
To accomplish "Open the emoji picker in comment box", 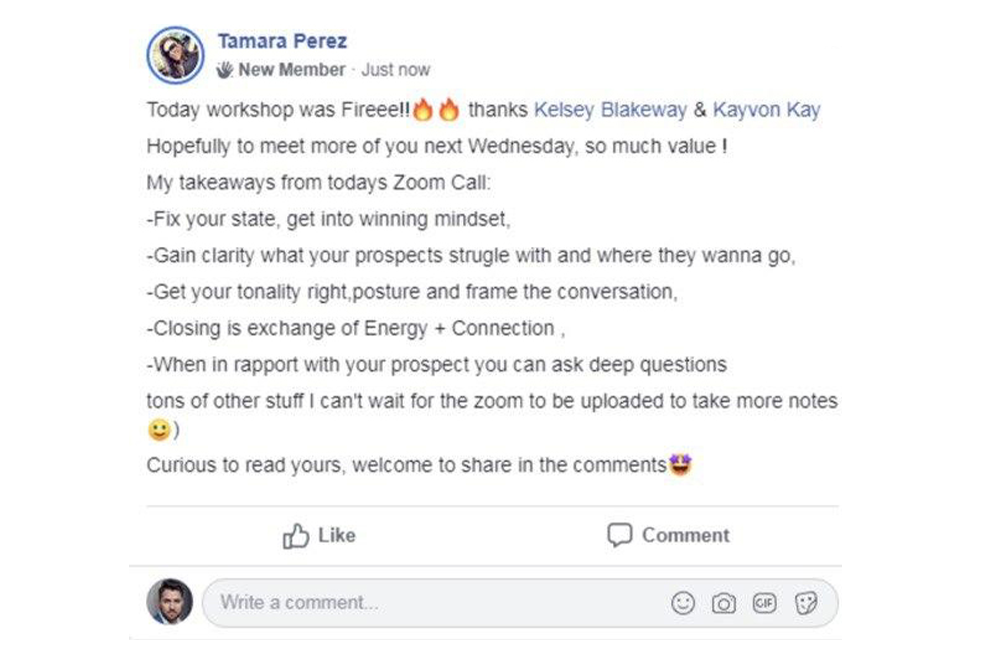I will (x=683, y=603).
